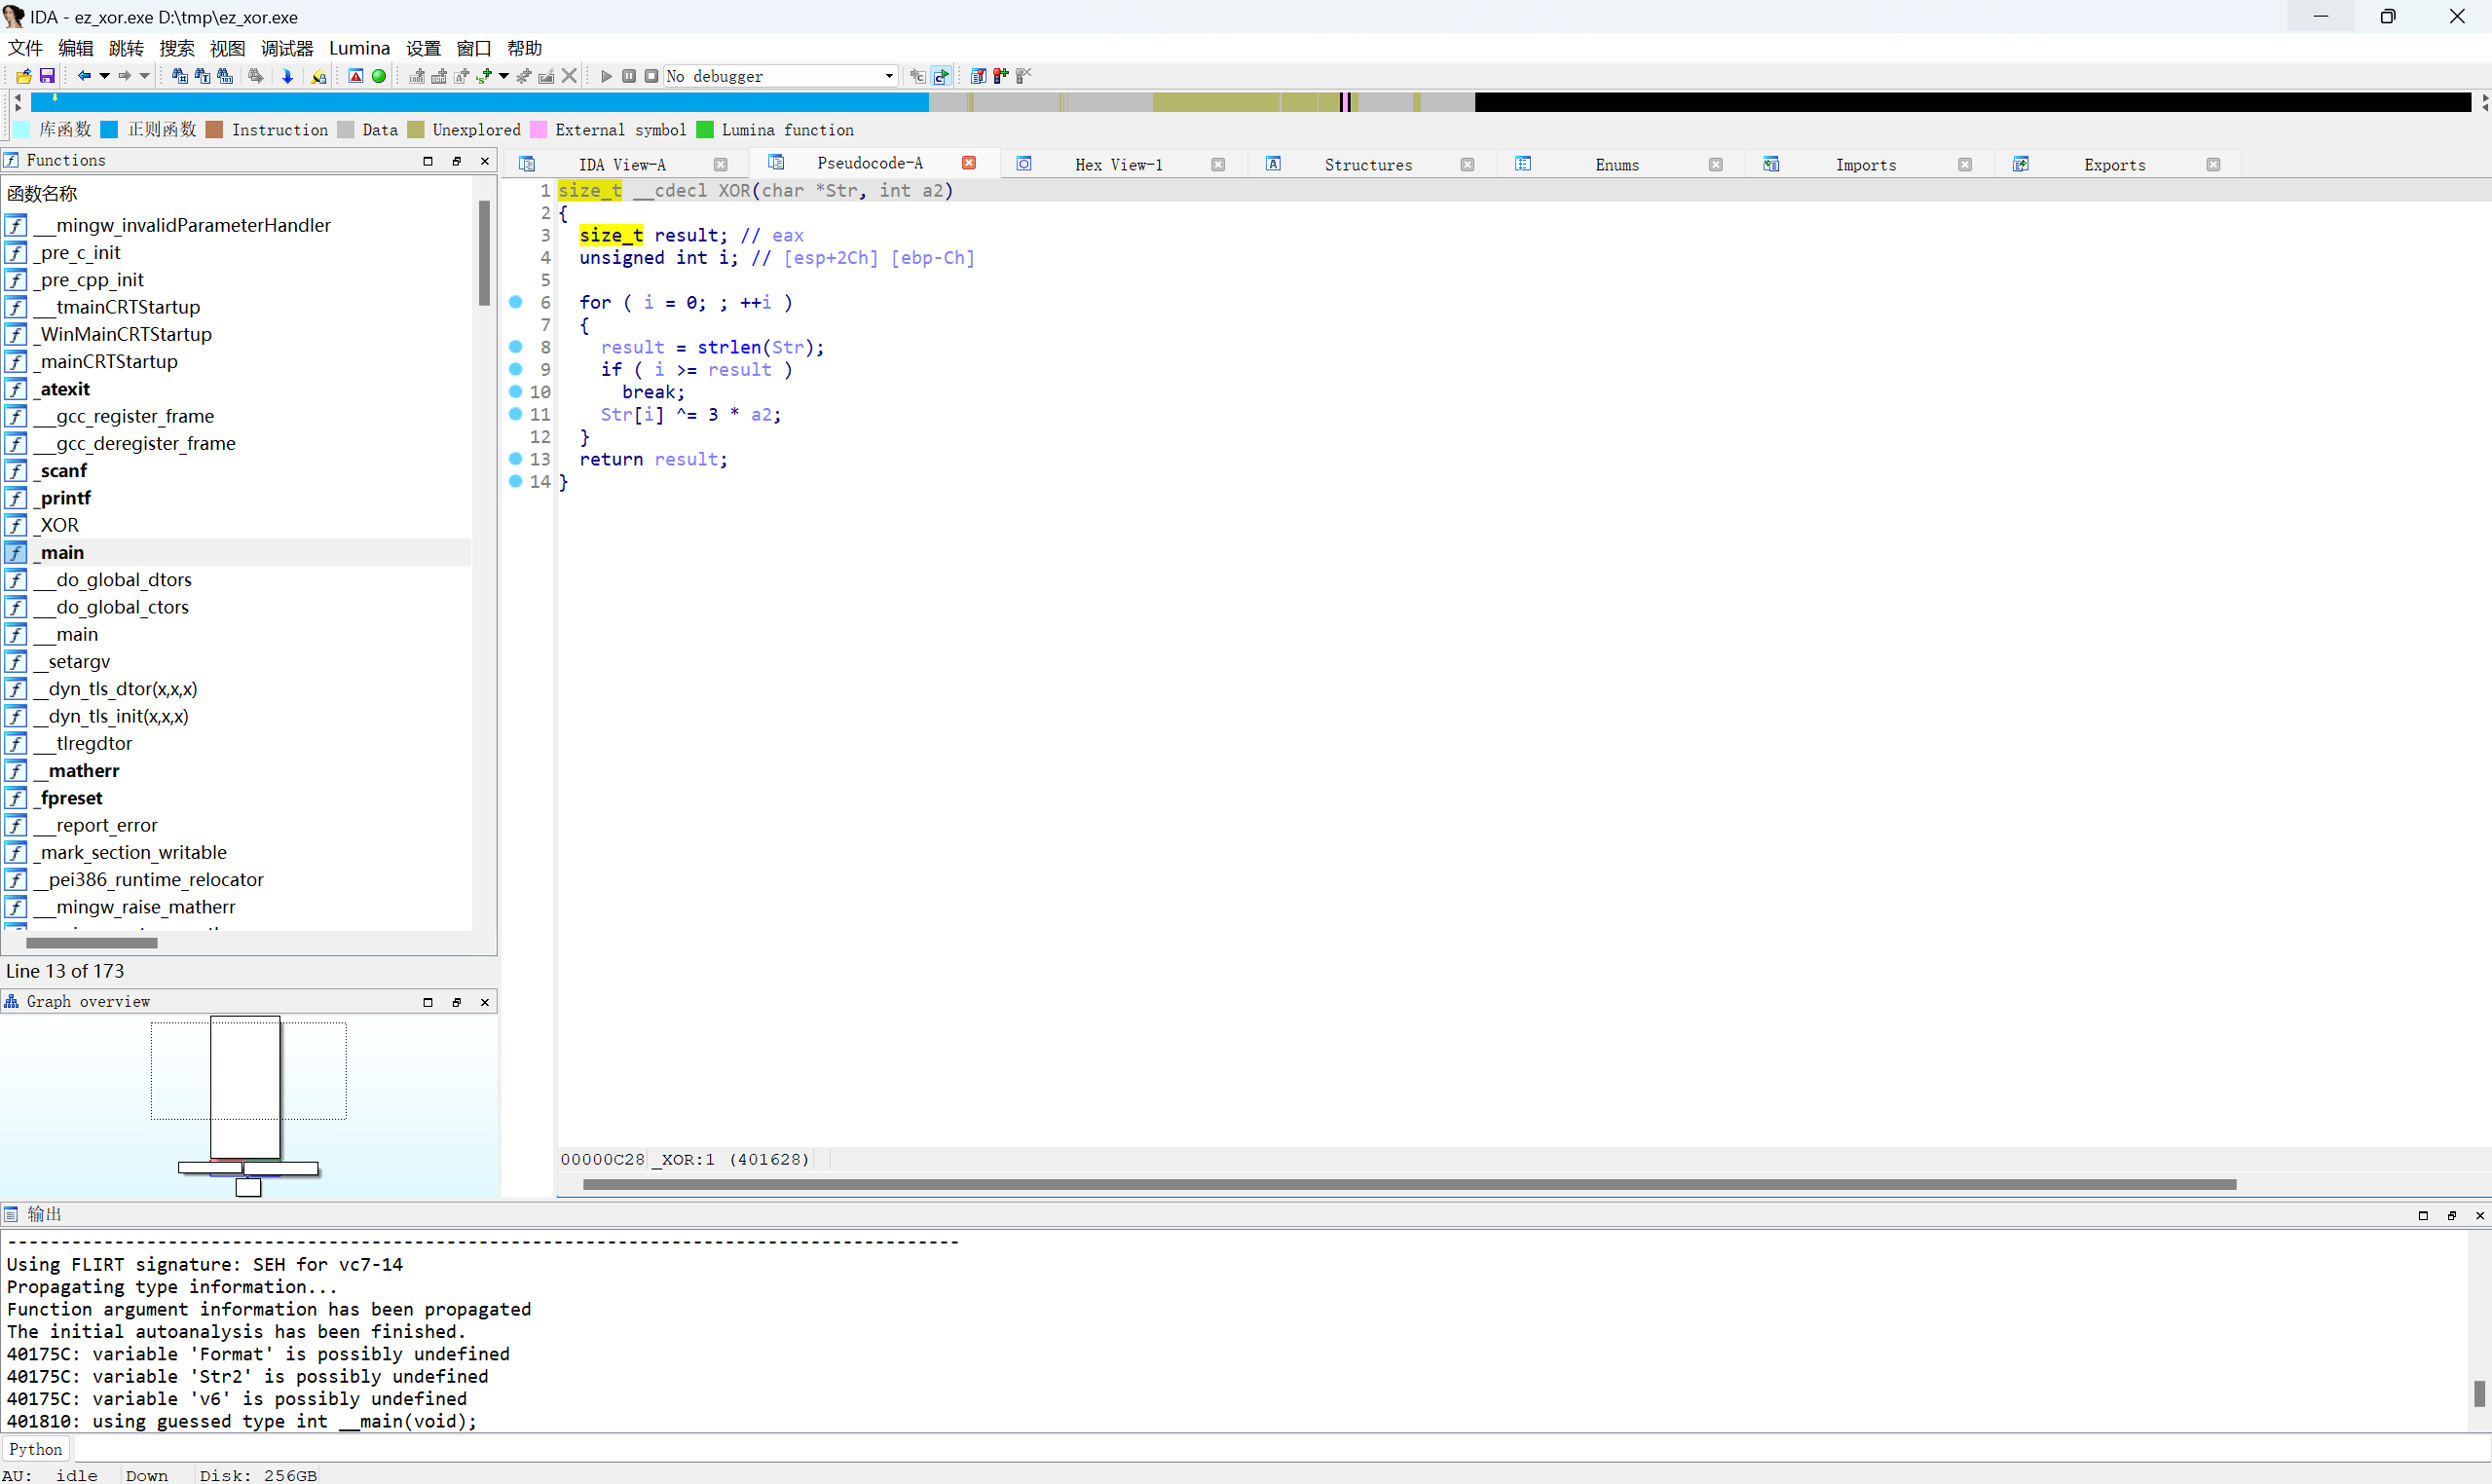Toggle breakpoint dot on line 9
The height and width of the screenshot is (1484, 2492).
516,369
